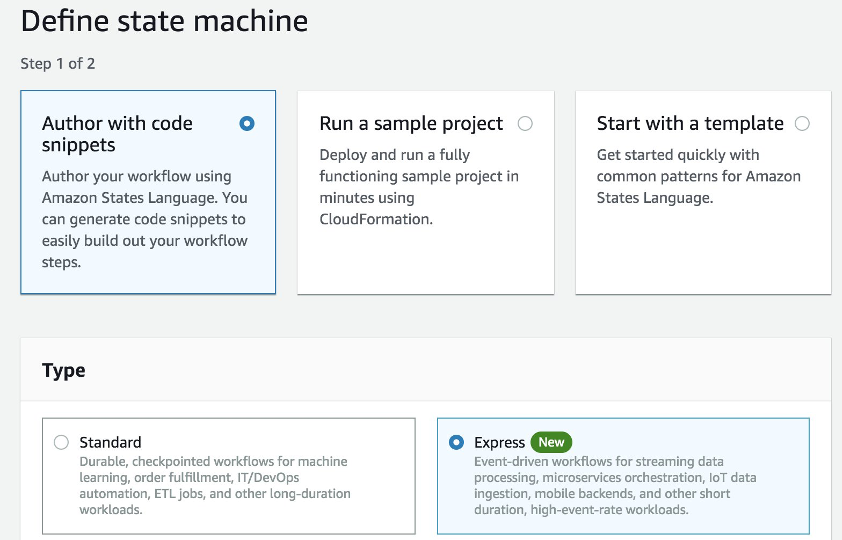This screenshot has width=842, height=540.
Task: Select the Author with code snippets radio button
Action: tap(247, 124)
